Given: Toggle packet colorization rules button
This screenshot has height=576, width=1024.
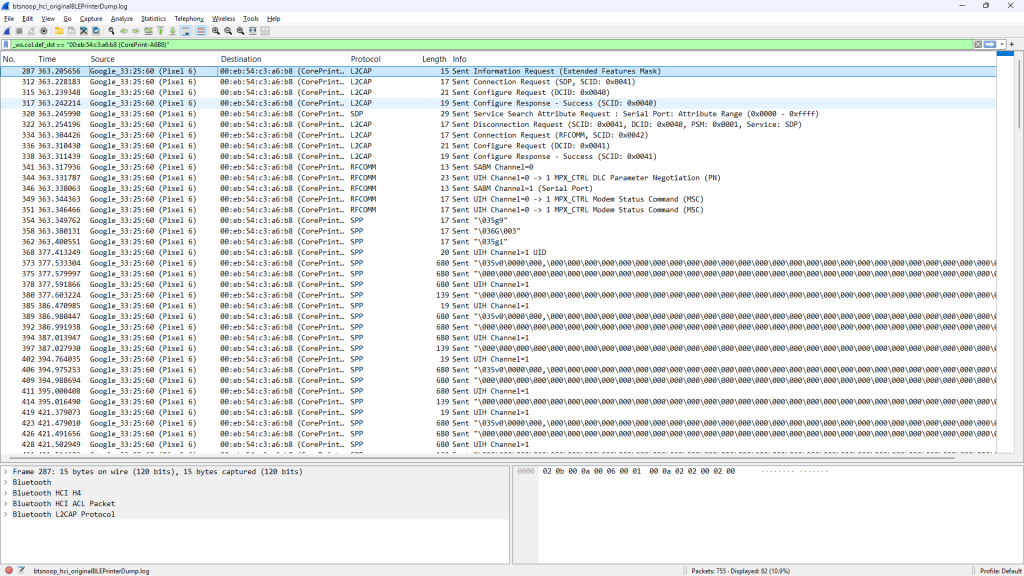Looking at the screenshot, I should pyautogui.click(x=201, y=31).
